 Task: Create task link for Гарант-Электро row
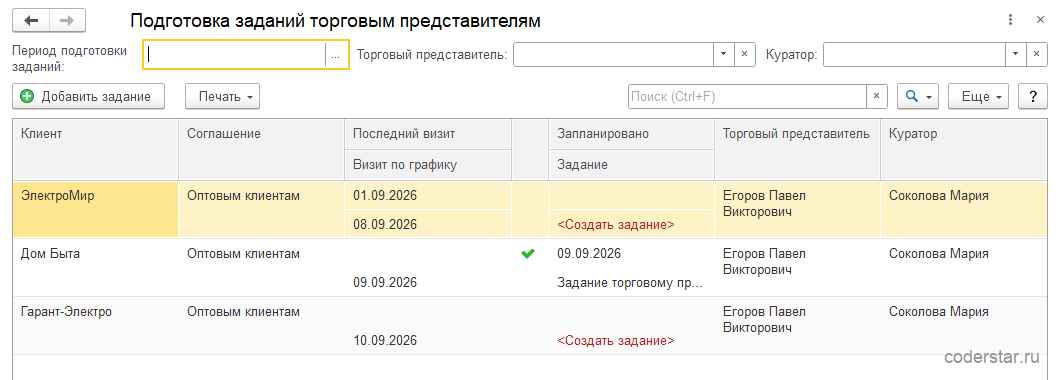616,340
